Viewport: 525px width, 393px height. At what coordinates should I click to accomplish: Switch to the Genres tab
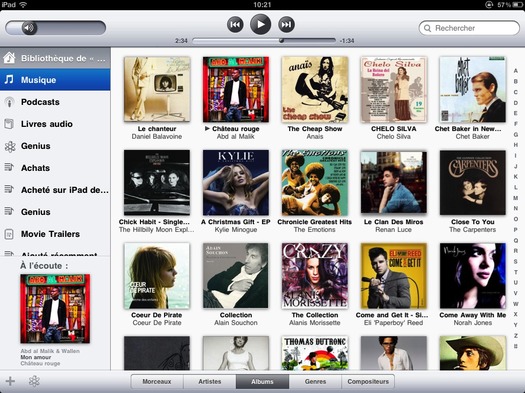(x=315, y=382)
